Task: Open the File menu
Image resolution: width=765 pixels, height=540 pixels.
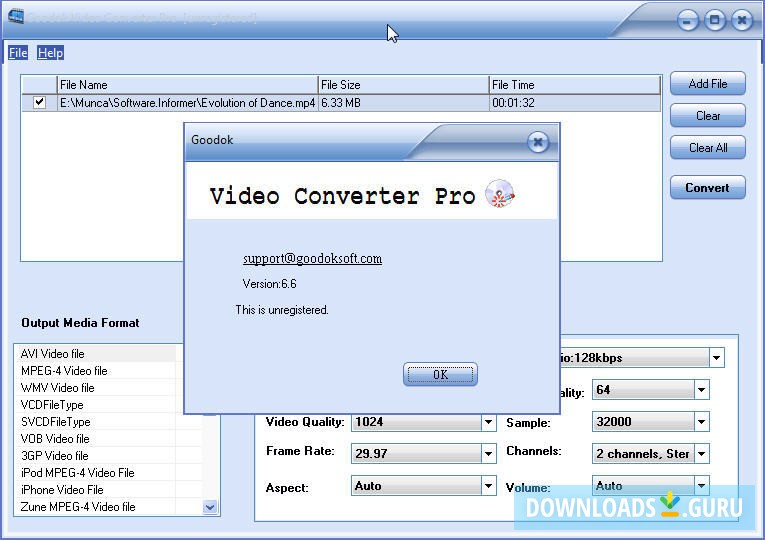Action: click(x=18, y=53)
